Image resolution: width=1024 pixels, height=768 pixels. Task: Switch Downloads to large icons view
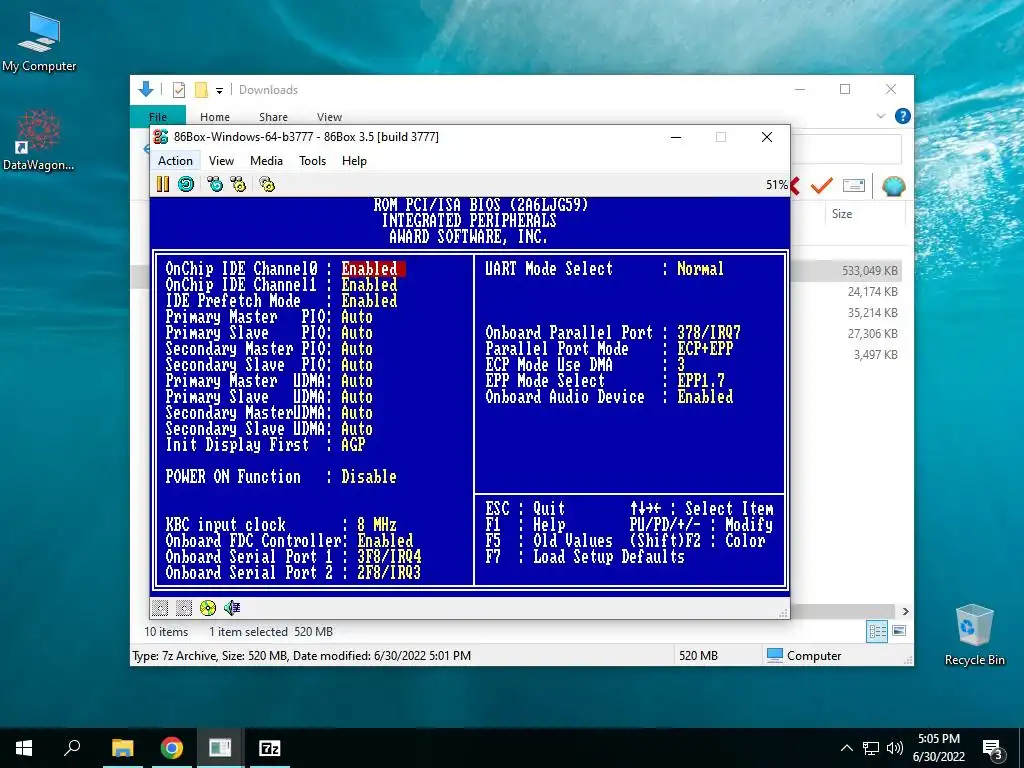click(899, 631)
